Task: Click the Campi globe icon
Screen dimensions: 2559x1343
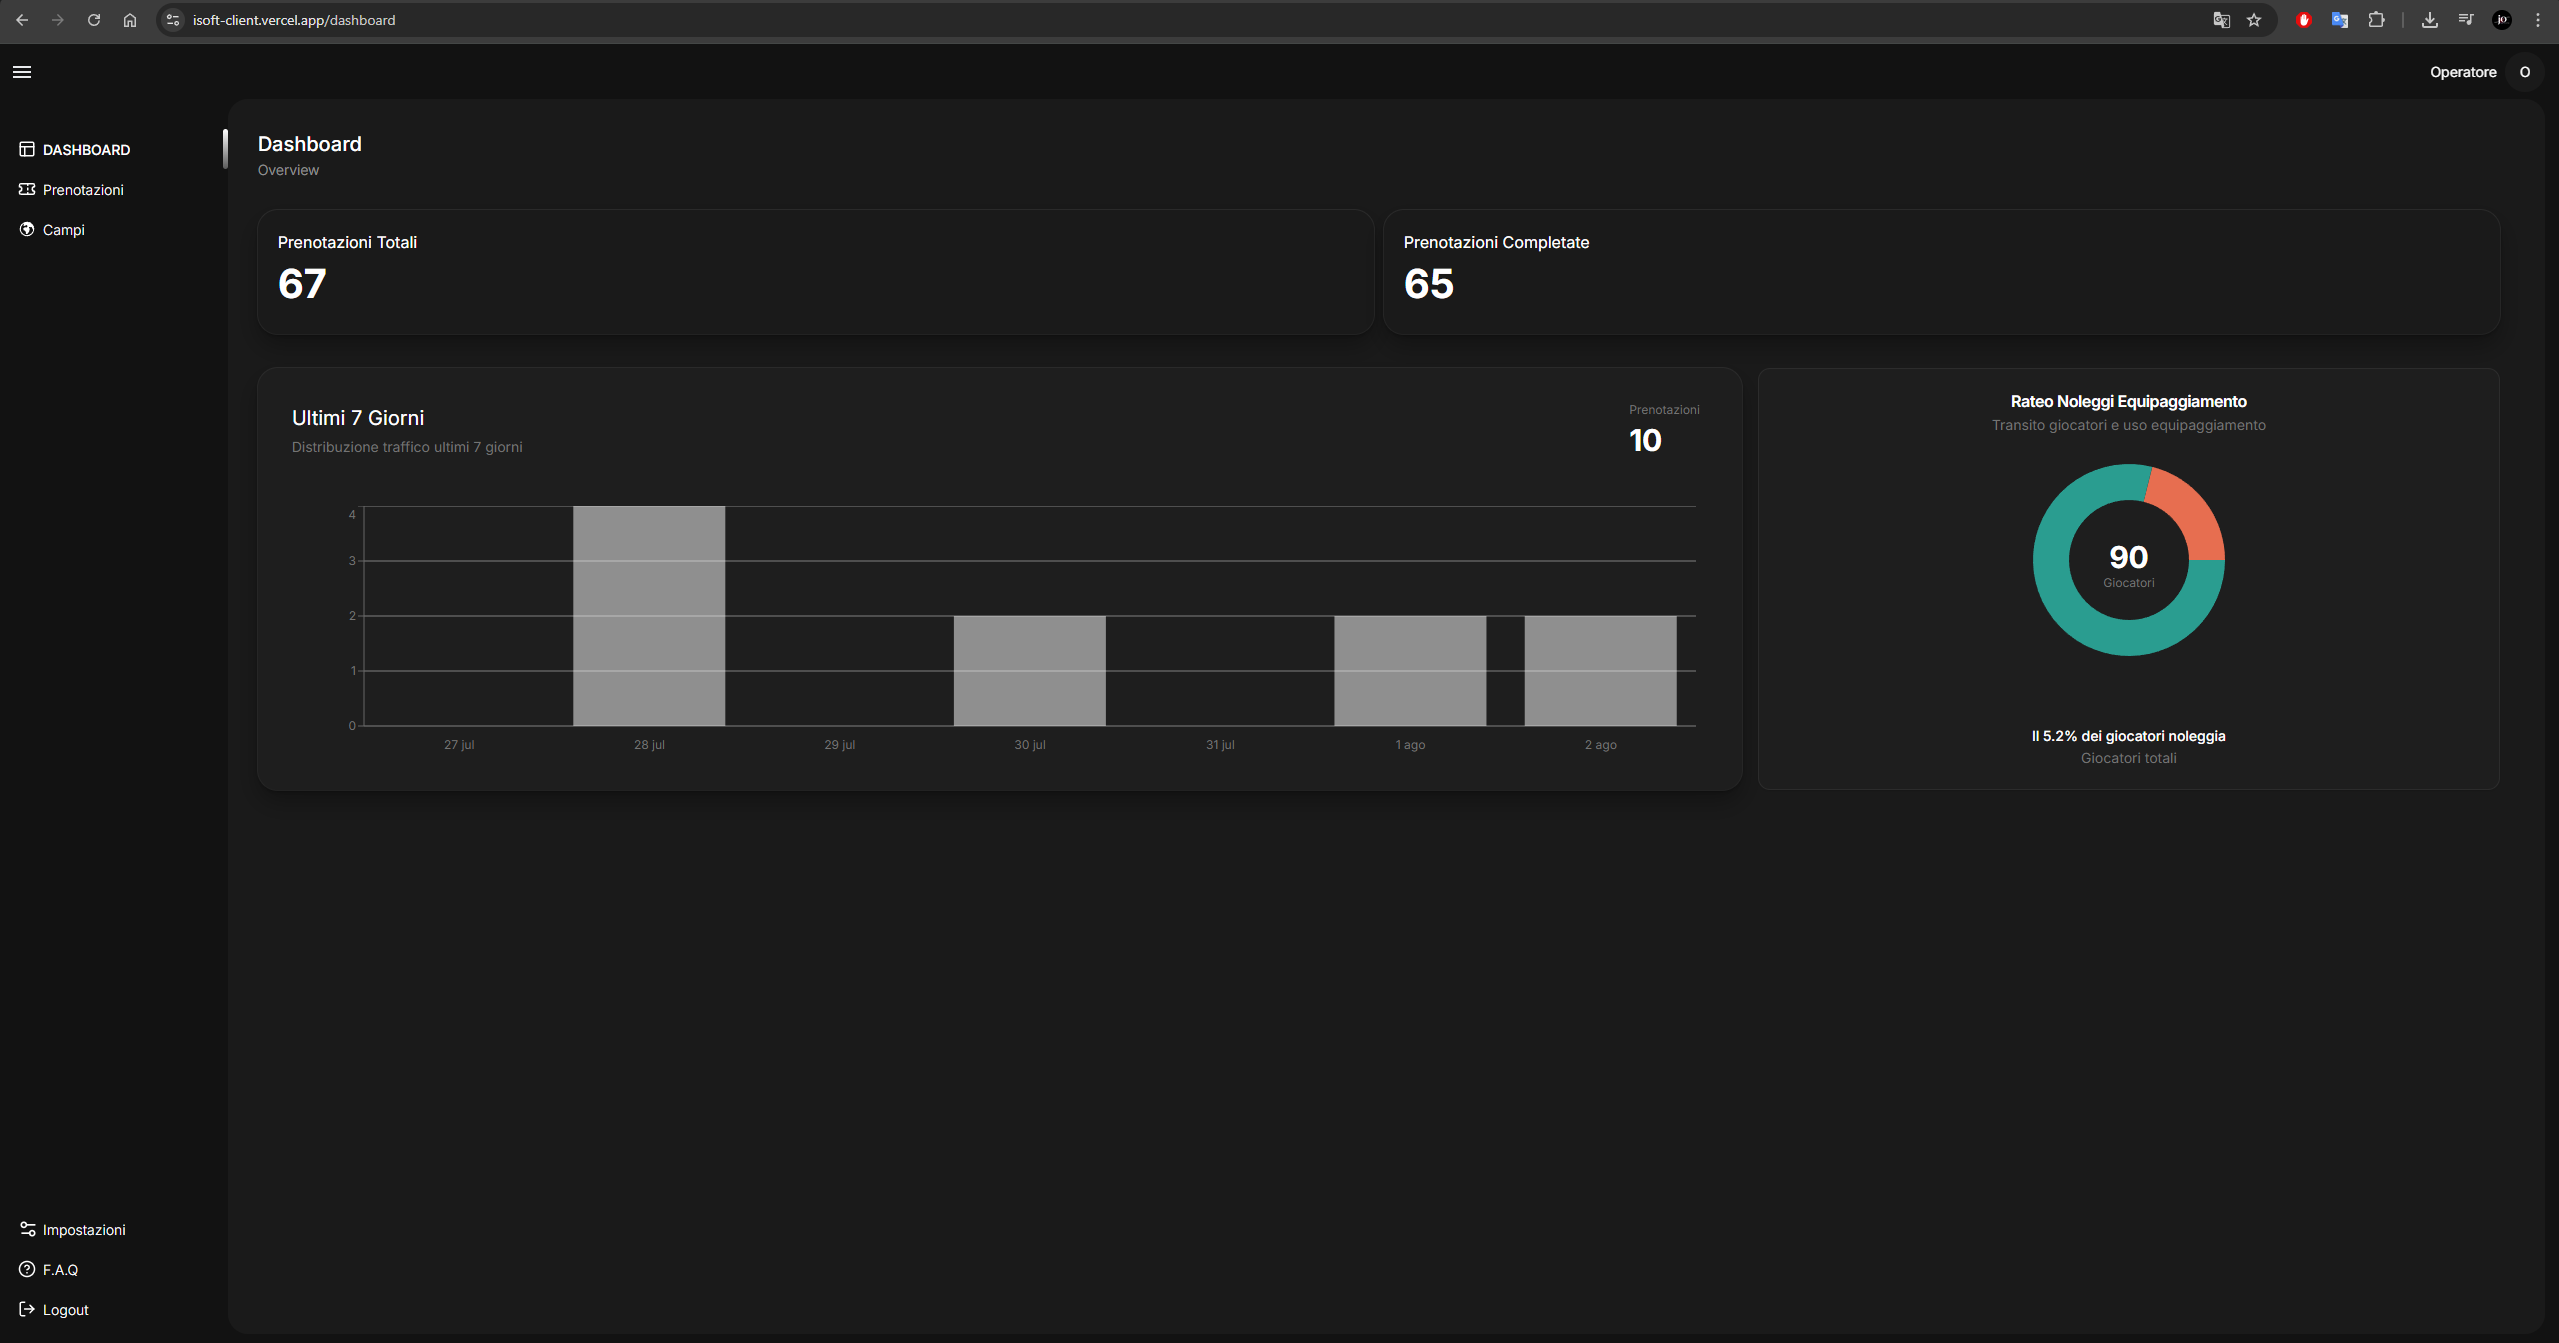Action: 27,230
